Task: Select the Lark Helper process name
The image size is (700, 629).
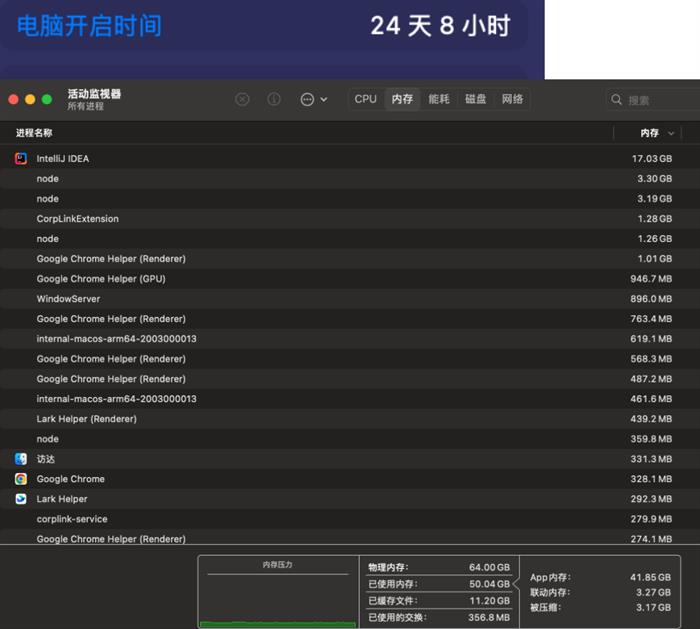Action: tap(62, 499)
